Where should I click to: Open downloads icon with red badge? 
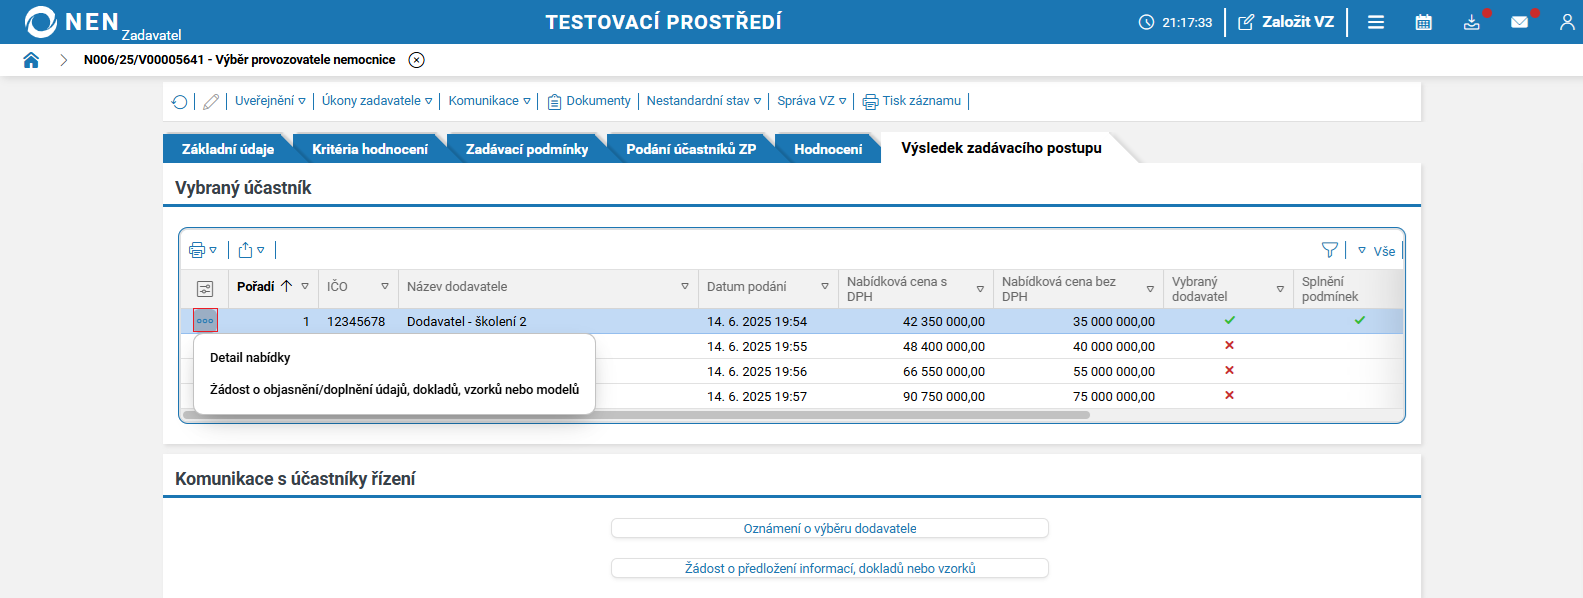1472,22
